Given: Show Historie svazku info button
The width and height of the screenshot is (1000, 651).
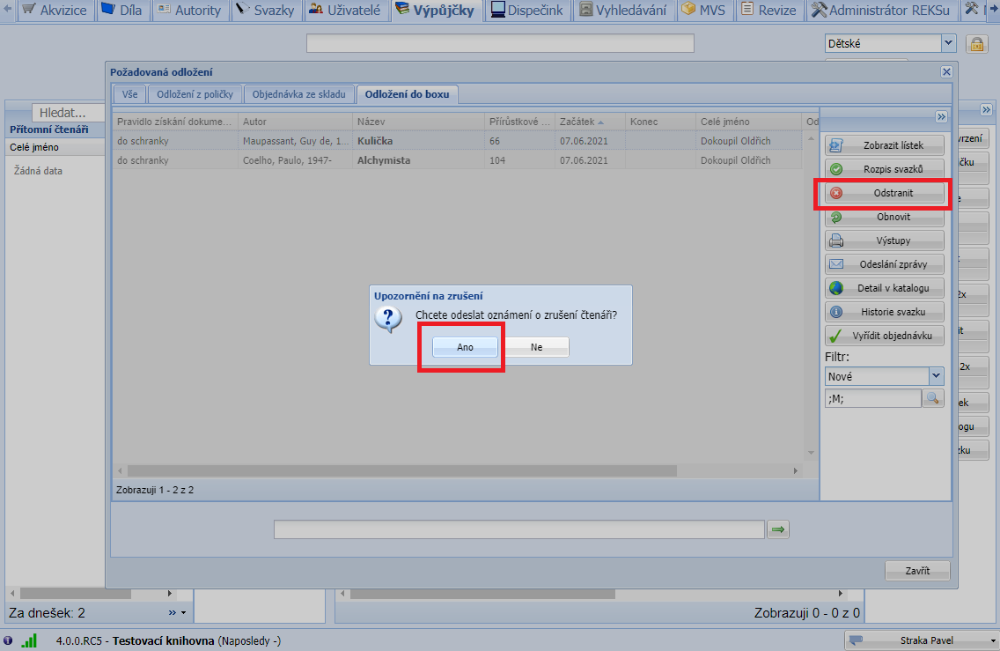Looking at the screenshot, I should click(884, 313).
